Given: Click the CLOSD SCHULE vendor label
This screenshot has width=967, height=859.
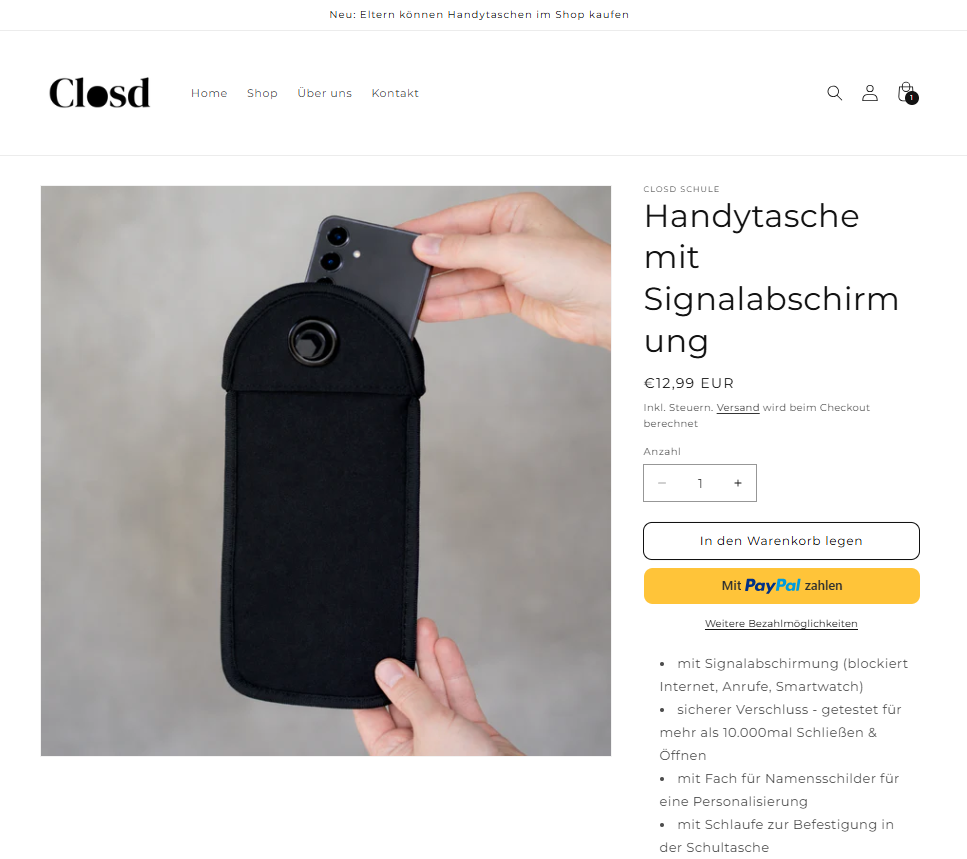Looking at the screenshot, I should point(681,189).
